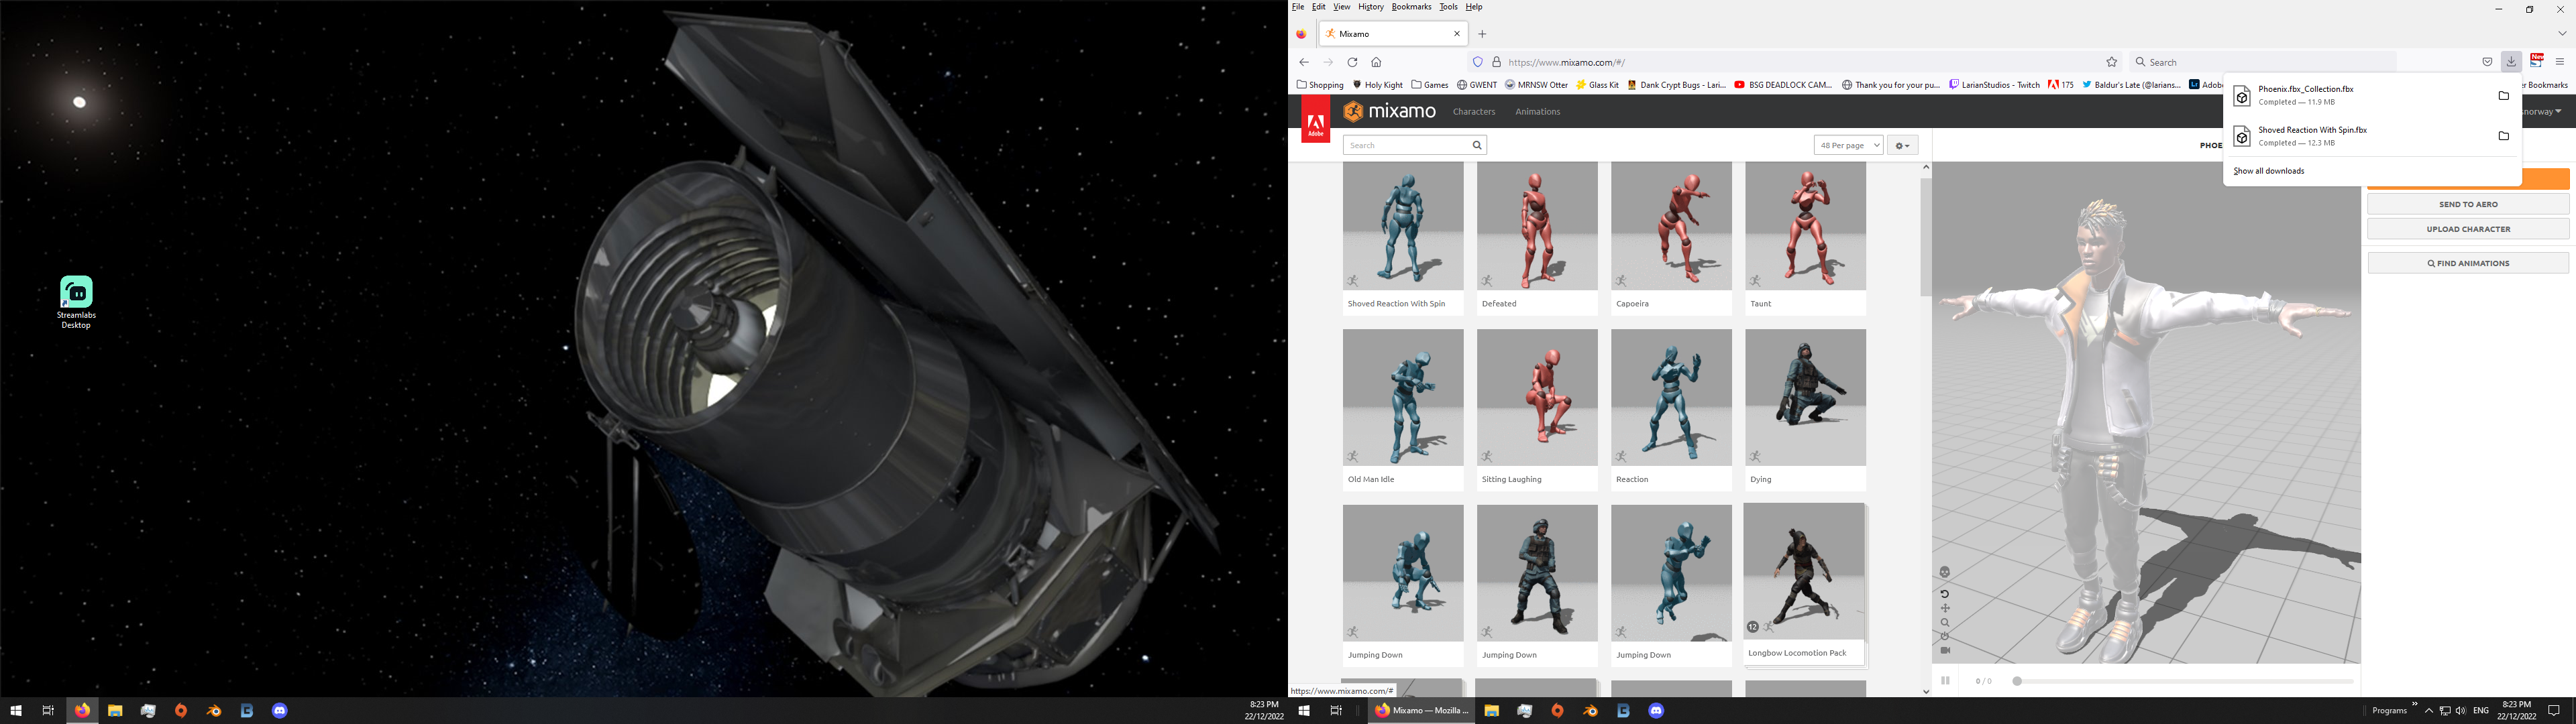Viewport: 2576px width, 724px height.
Task: Click Show all downloads in the downloads popup
Action: click(x=2268, y=170)
